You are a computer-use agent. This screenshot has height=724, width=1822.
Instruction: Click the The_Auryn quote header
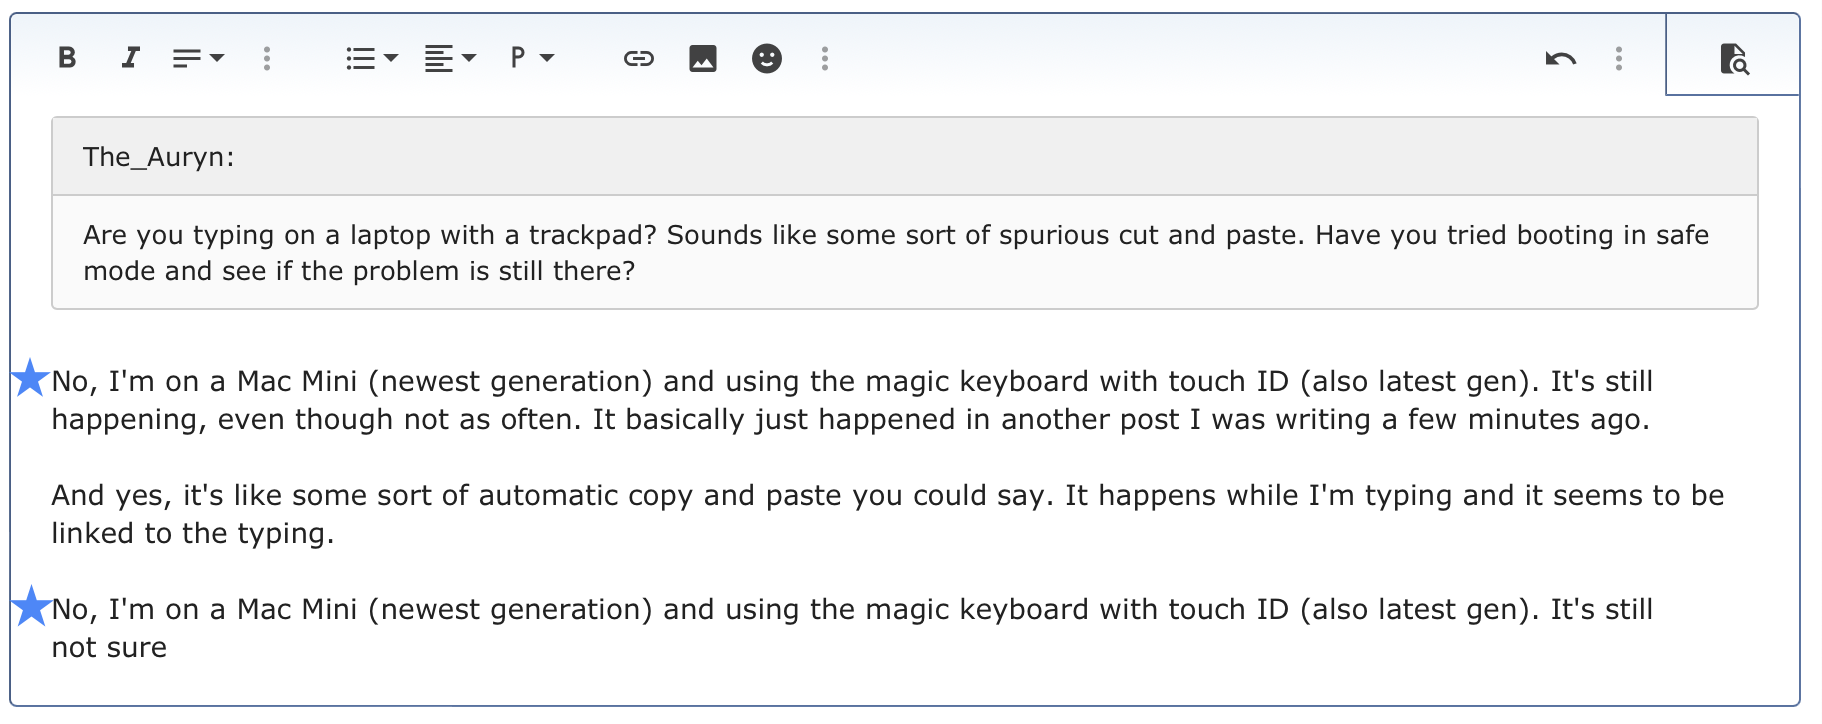tap(158, 157)
